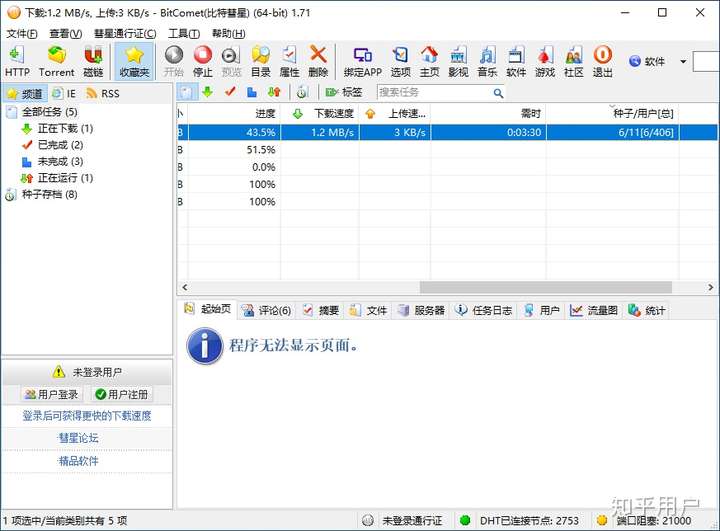Open the 评论(6) tab
720x531 pixels.
tap(267, 311)
